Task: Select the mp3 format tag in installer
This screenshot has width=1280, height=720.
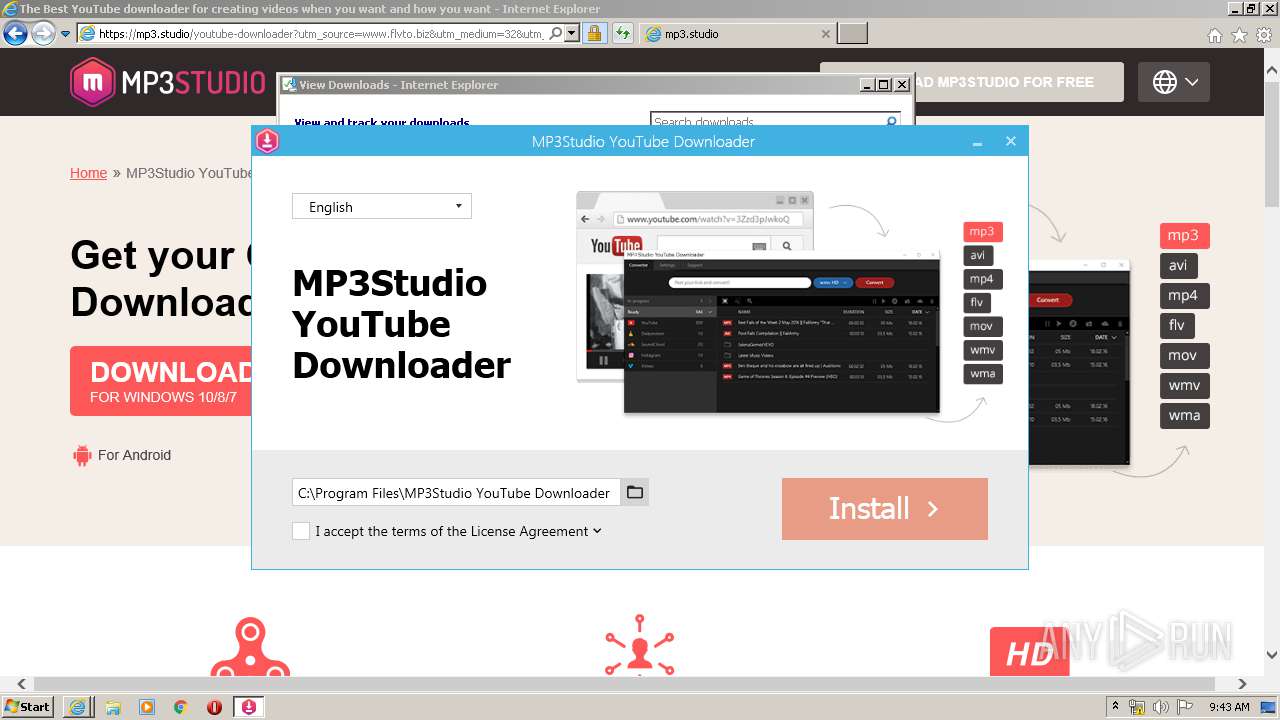Action: 982,232
